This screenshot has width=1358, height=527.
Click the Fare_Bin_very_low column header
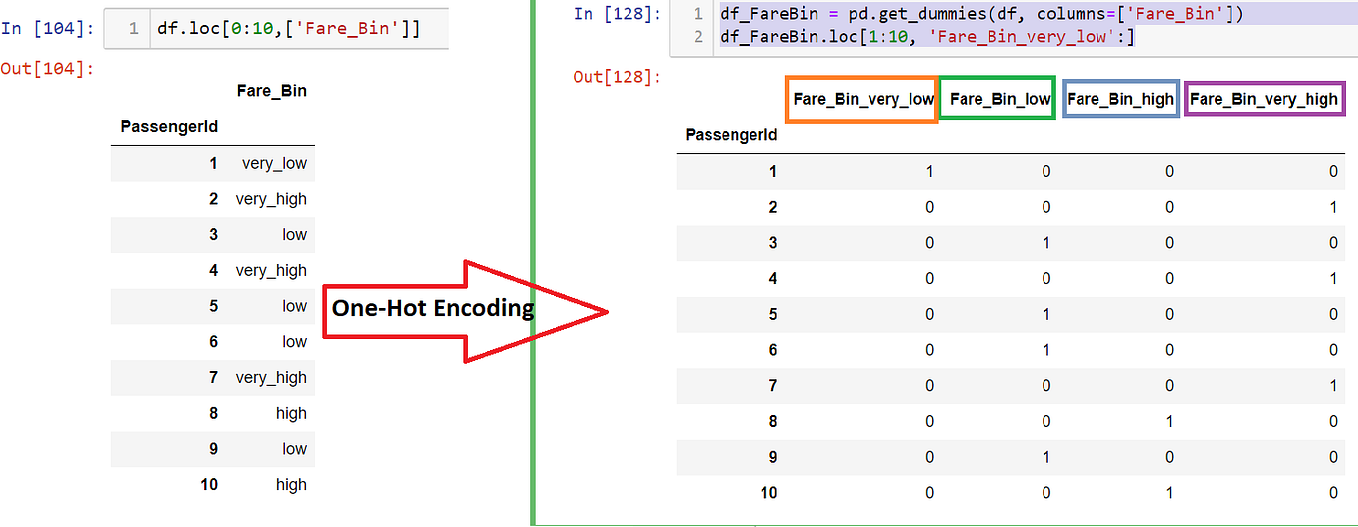(863, 99)
